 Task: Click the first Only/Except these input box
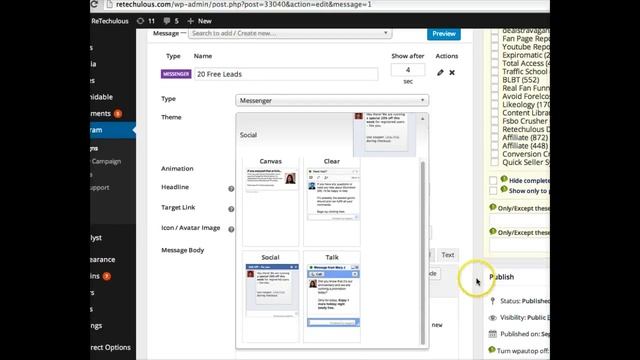[x=520, y=220]
